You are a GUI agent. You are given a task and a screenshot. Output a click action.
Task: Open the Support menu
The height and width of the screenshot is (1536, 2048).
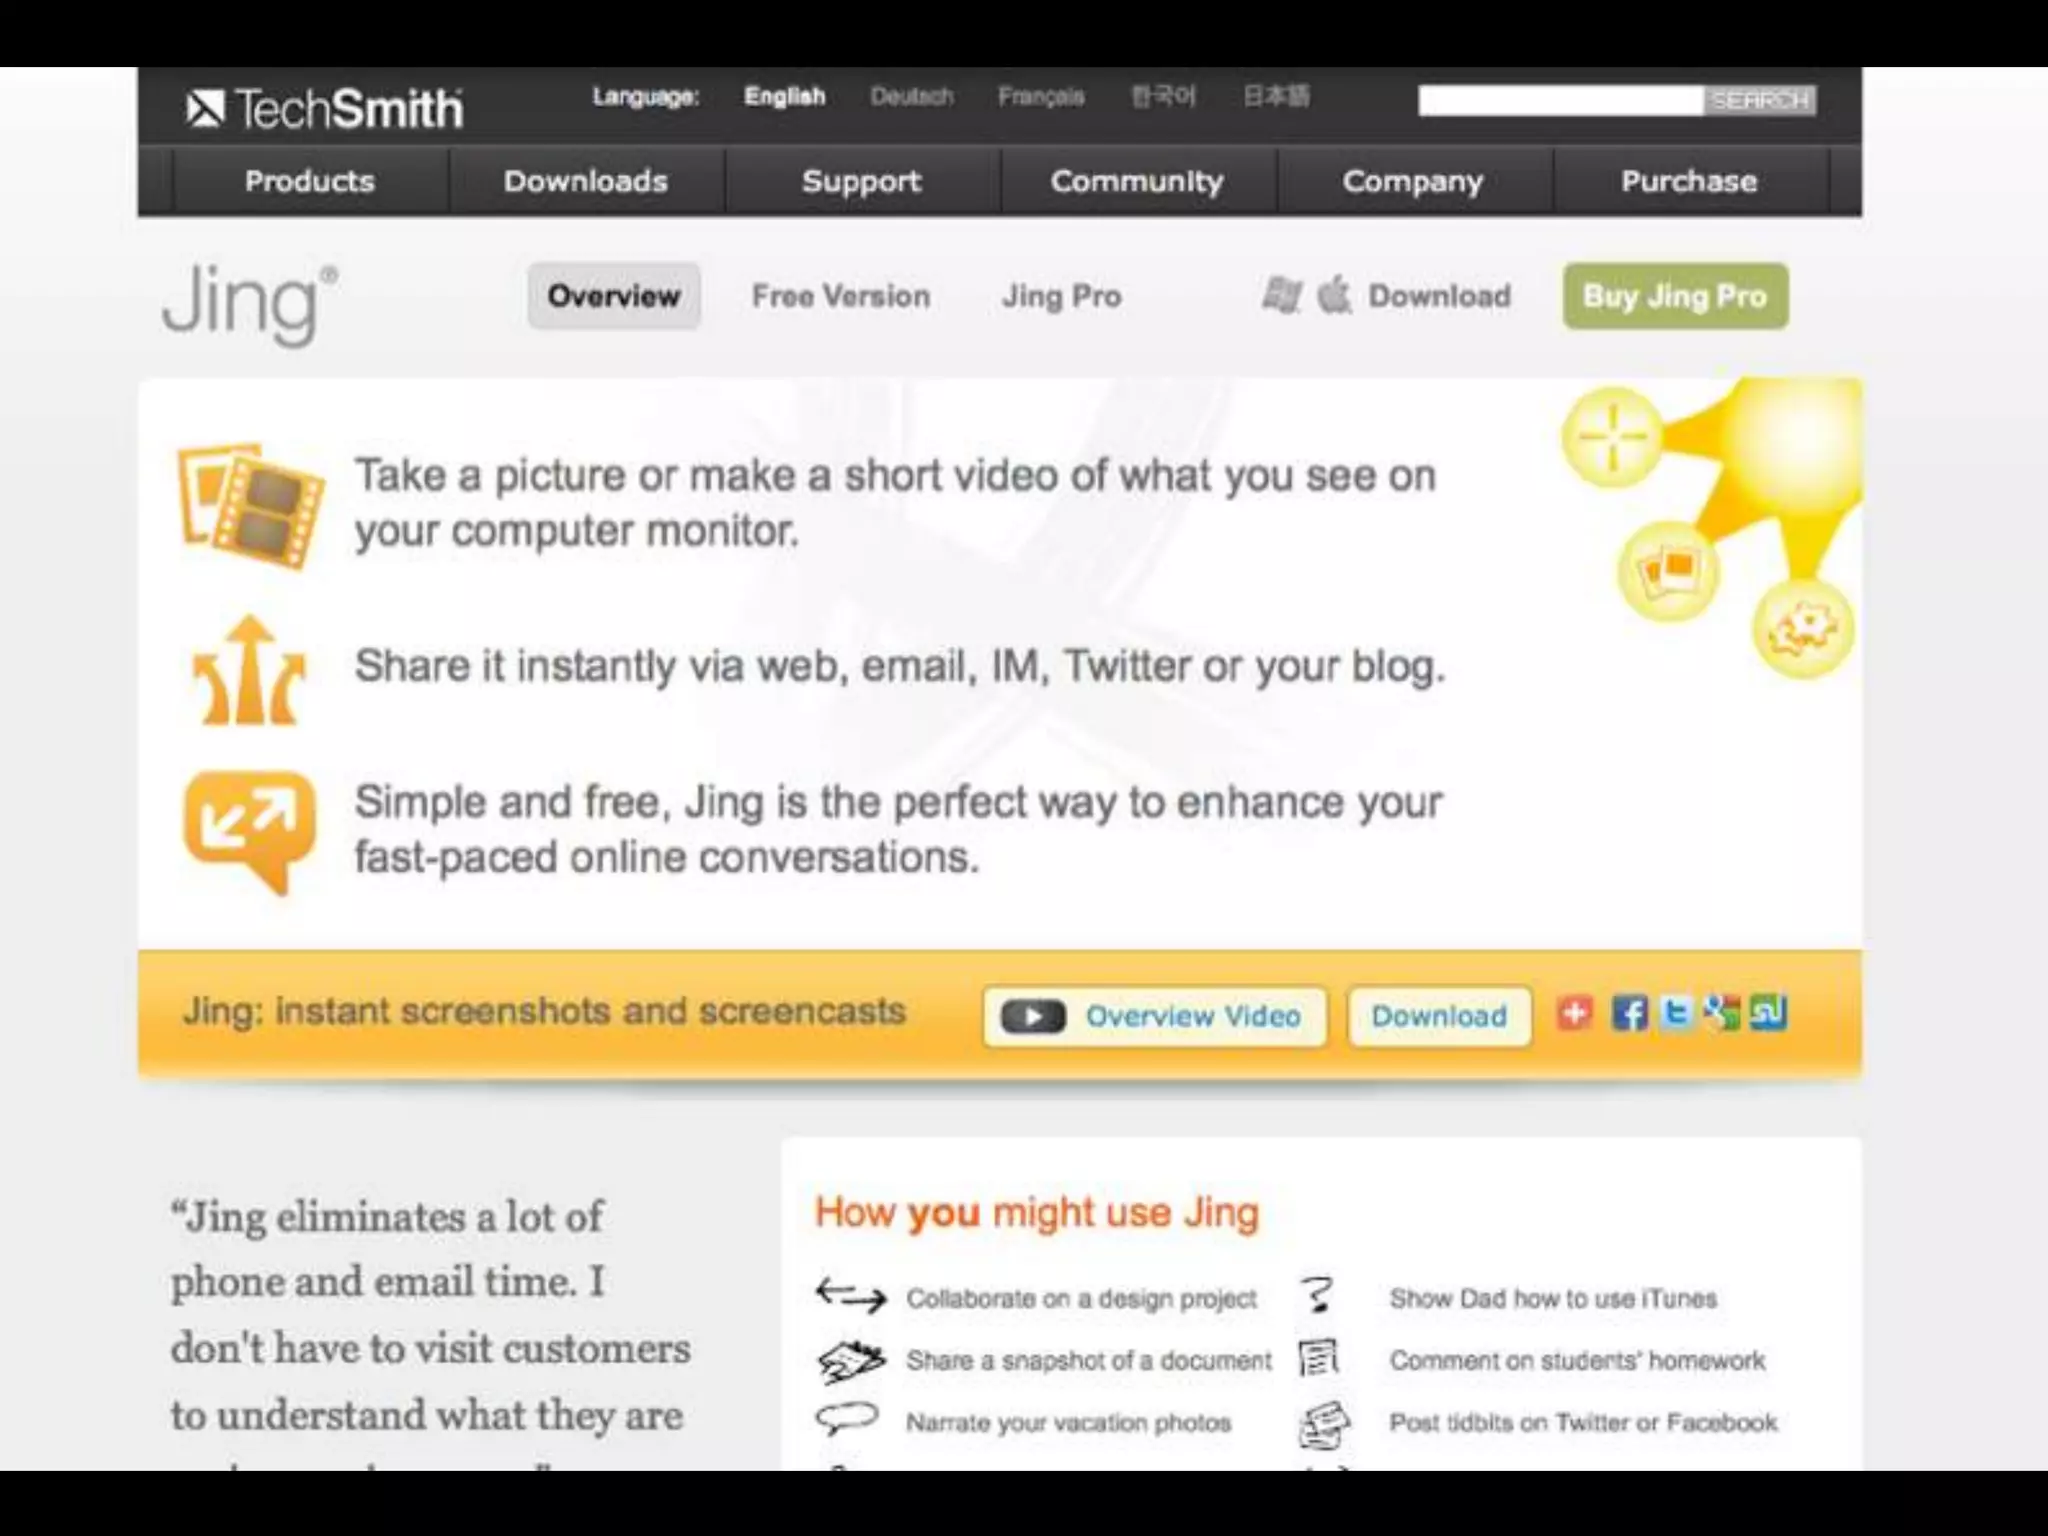point(861,181)
